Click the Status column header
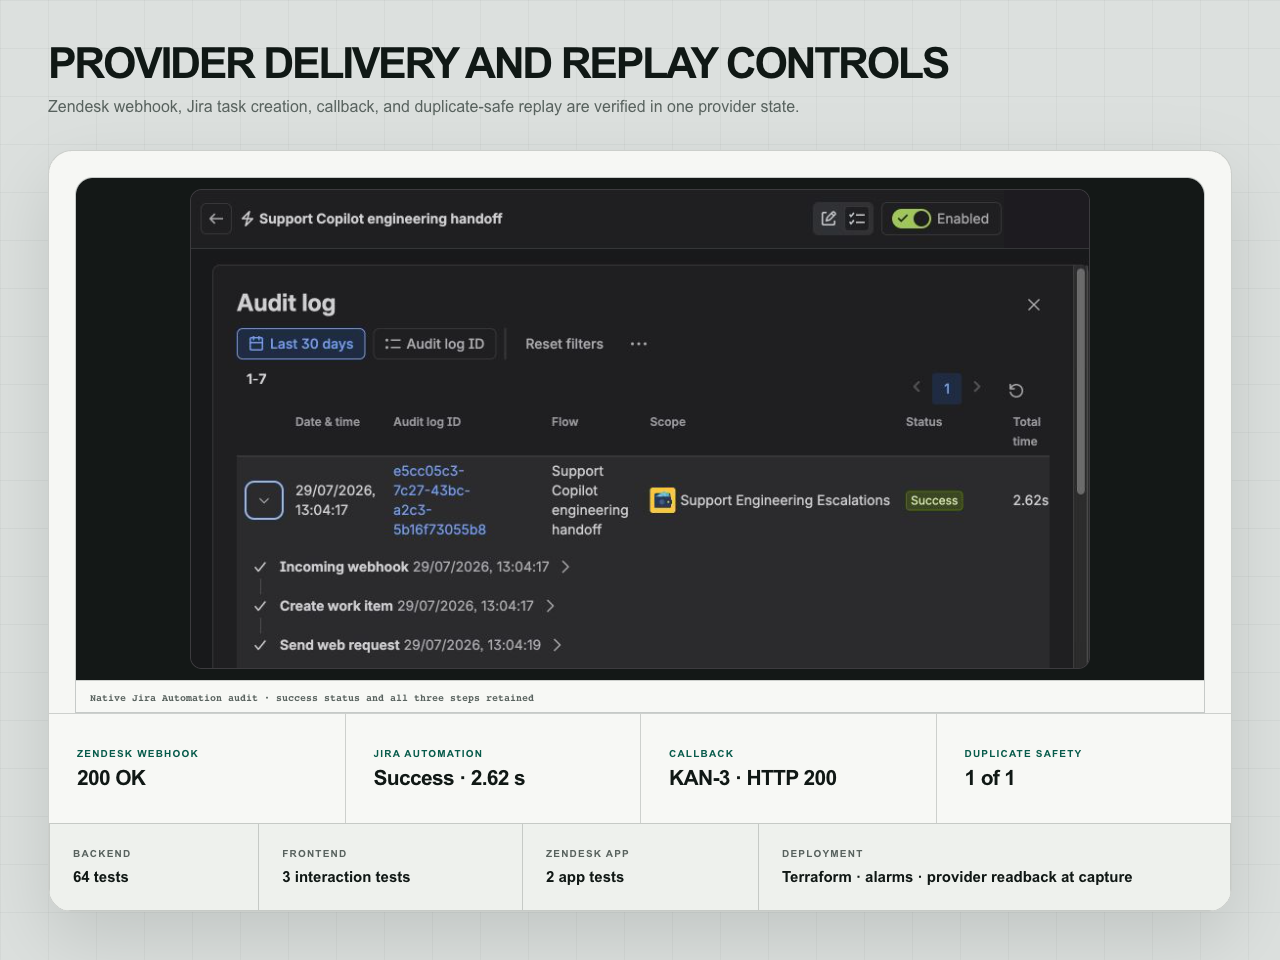1280x960 pixels. [x=924, y=422]
